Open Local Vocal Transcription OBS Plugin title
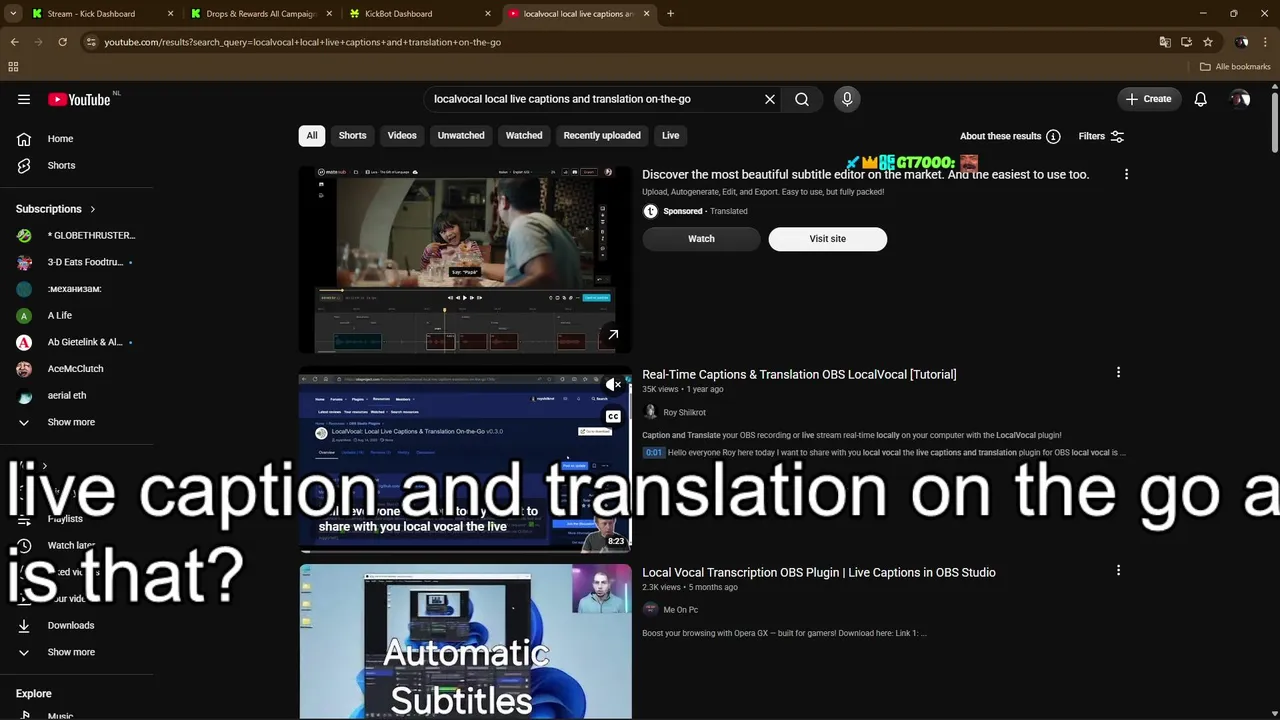 819,572
